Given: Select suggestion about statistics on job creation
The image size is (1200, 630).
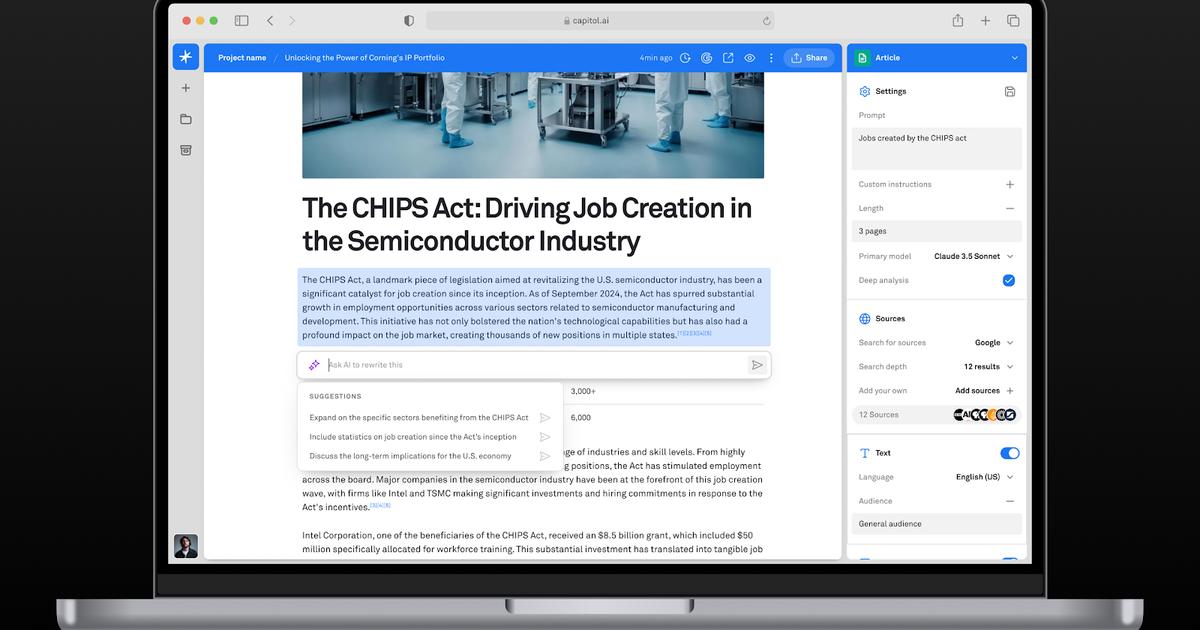Looking at the screenshot, I should click(x=413, y=436).
